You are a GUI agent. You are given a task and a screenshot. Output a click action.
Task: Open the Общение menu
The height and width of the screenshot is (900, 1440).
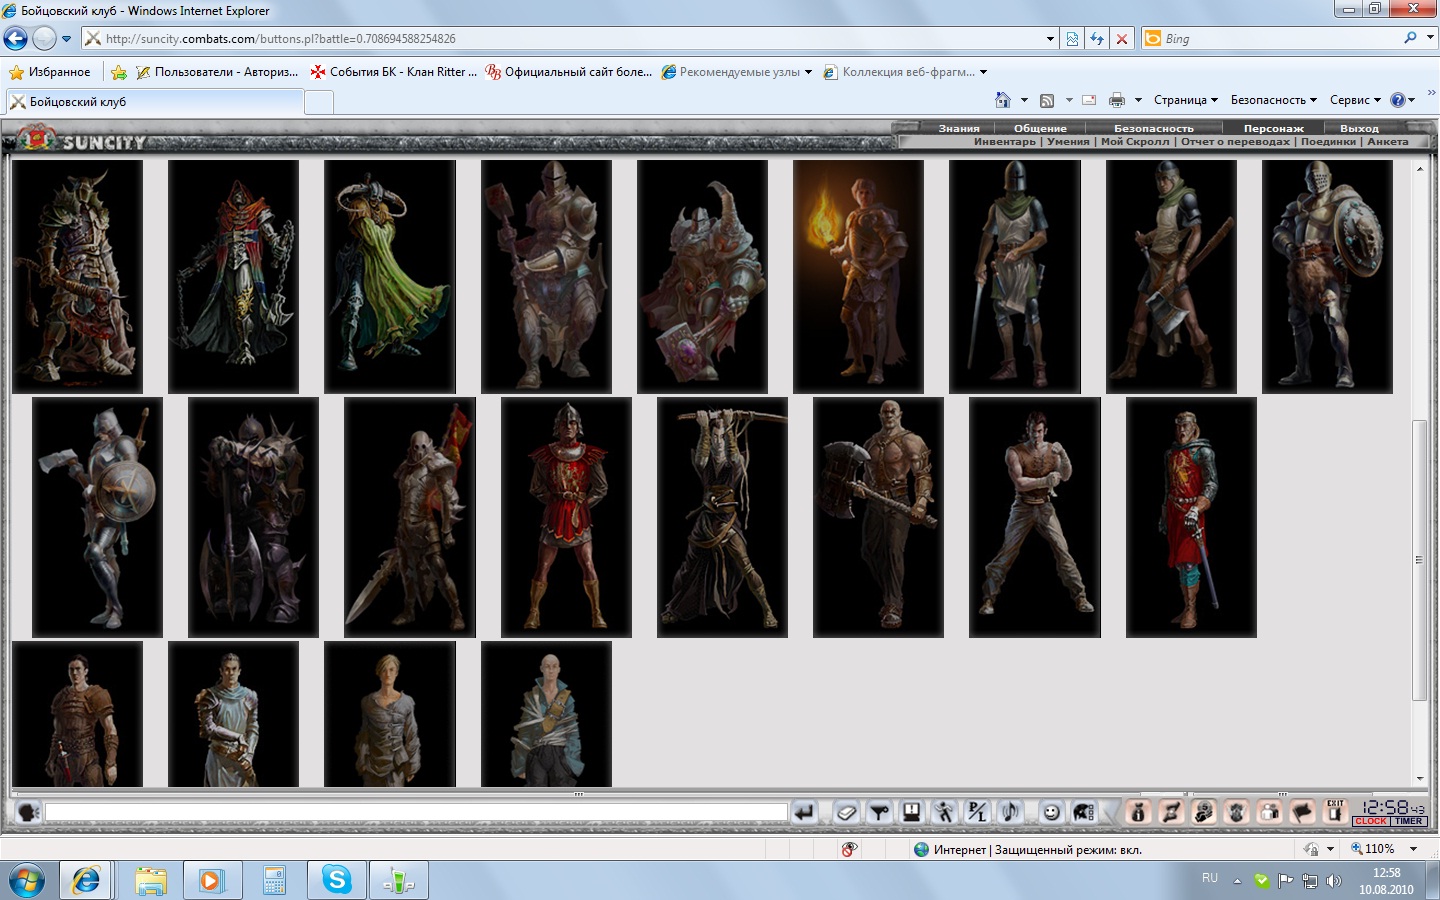[x=1040, y=128]
